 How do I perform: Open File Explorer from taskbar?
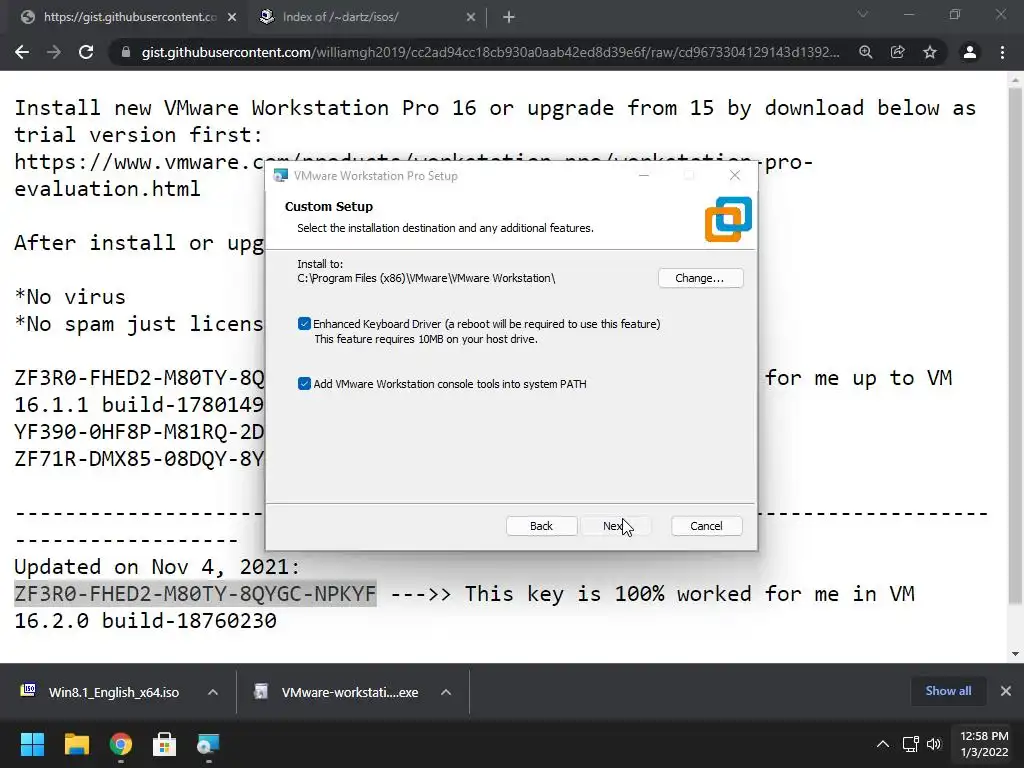click(76, 744)
